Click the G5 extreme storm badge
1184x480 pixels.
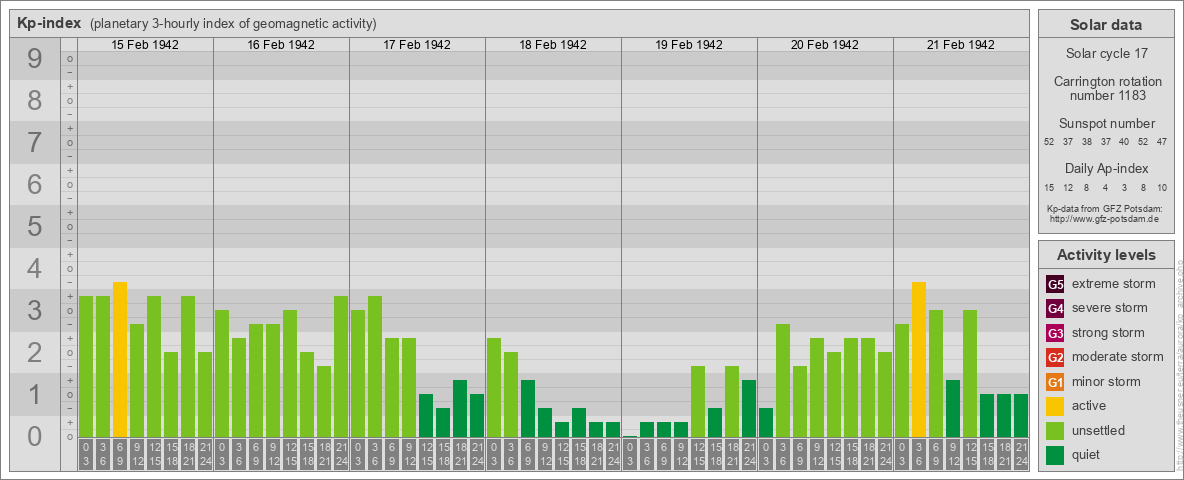point(1055,285)
